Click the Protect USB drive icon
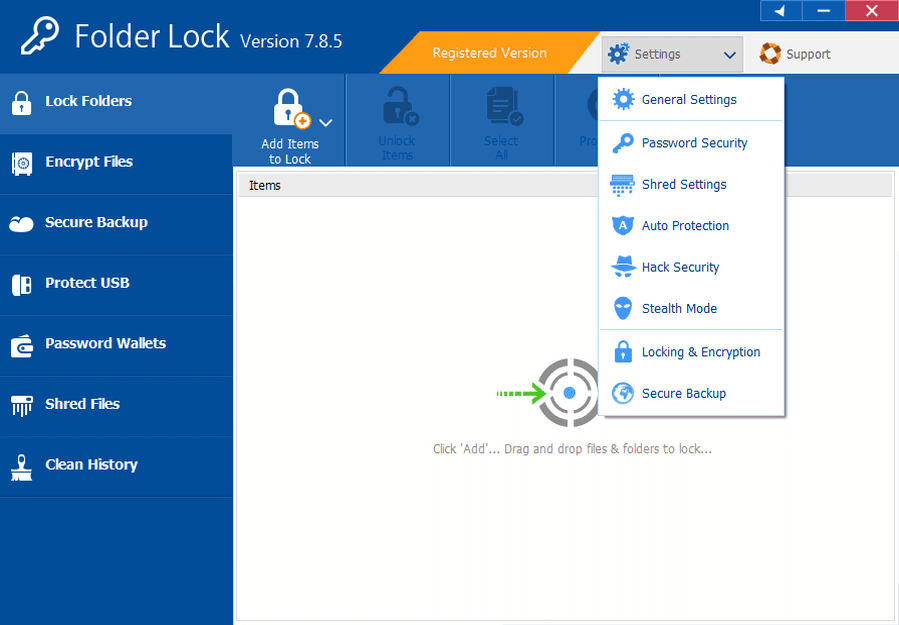899x625 pixels. point(21,284)
